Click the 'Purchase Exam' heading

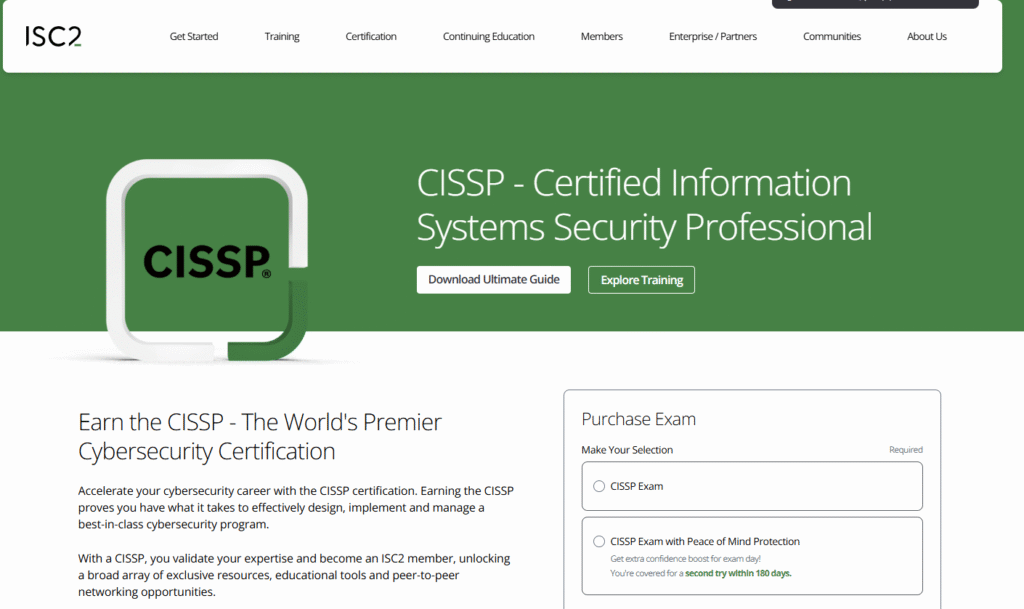click(639, 419)
